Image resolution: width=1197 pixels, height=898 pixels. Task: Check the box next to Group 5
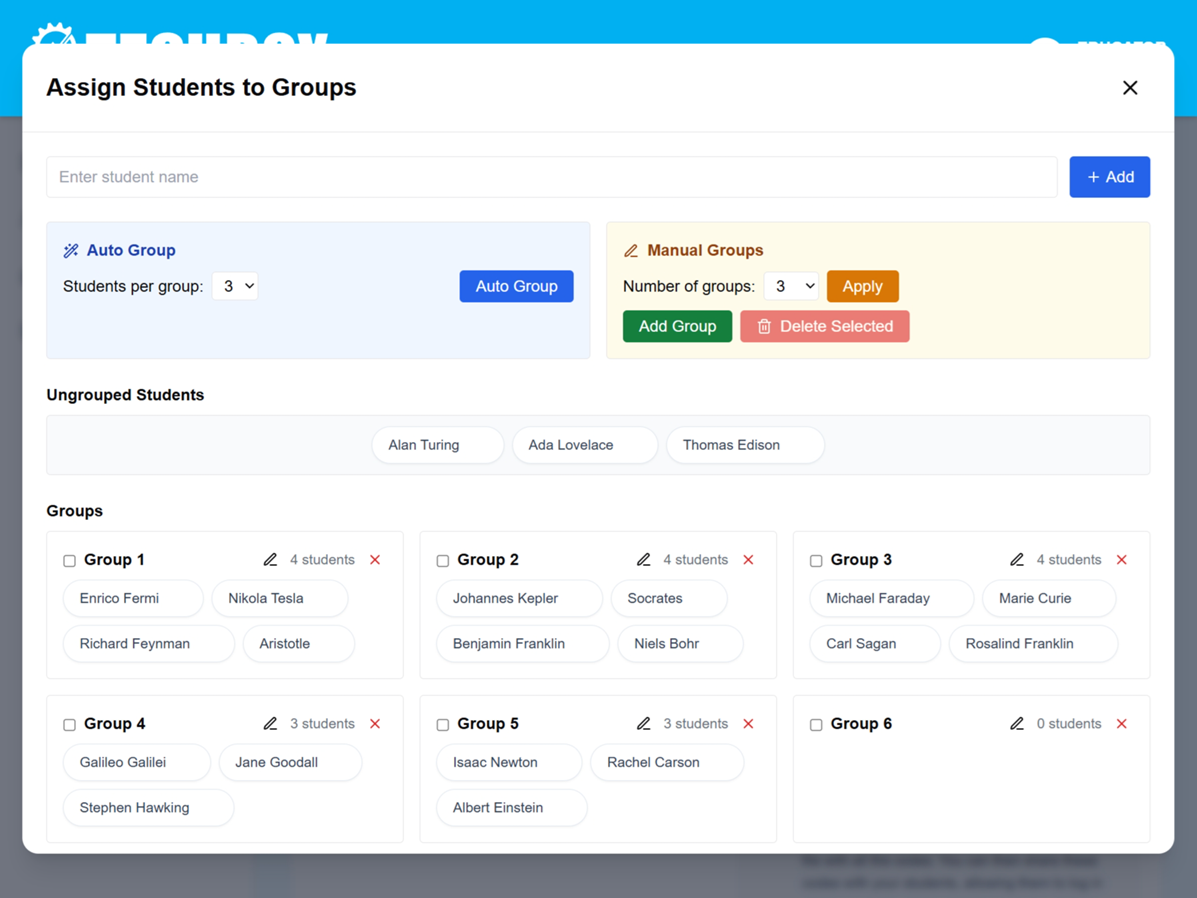(x=443, y=725)
